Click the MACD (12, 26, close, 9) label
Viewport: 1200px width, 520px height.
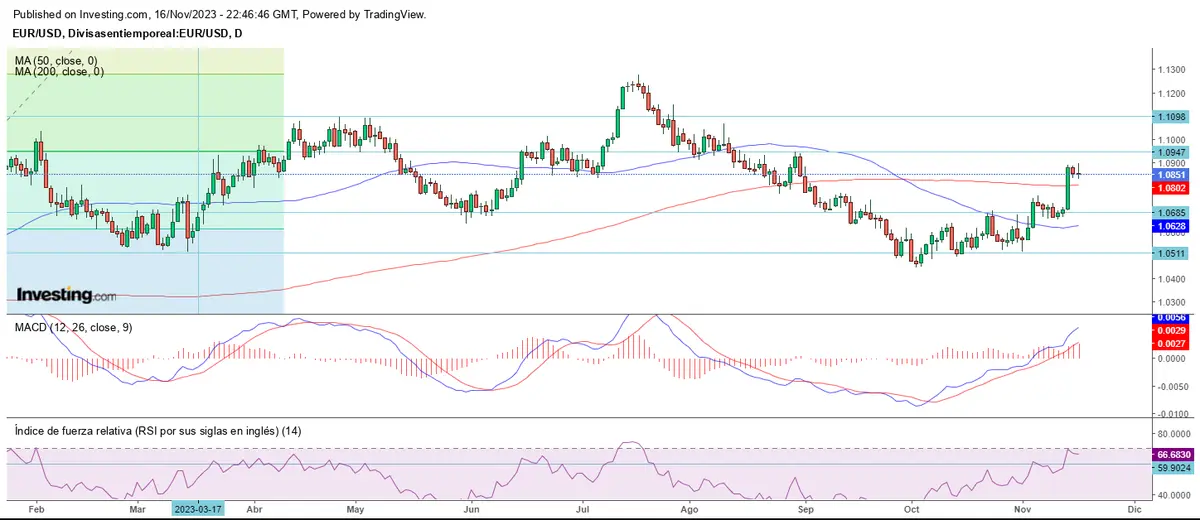pos(71,327)
